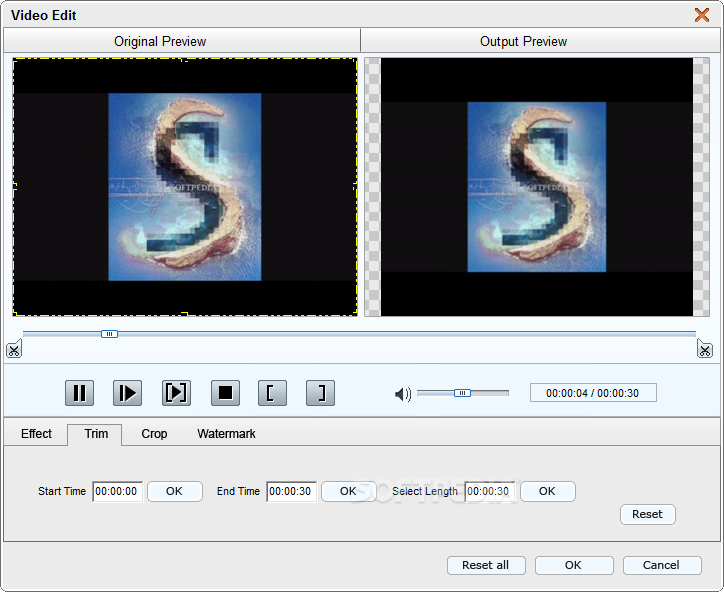This screenshot has height=592, width=724.
Task: Click the End Time input field
Action: pos(291,491)
